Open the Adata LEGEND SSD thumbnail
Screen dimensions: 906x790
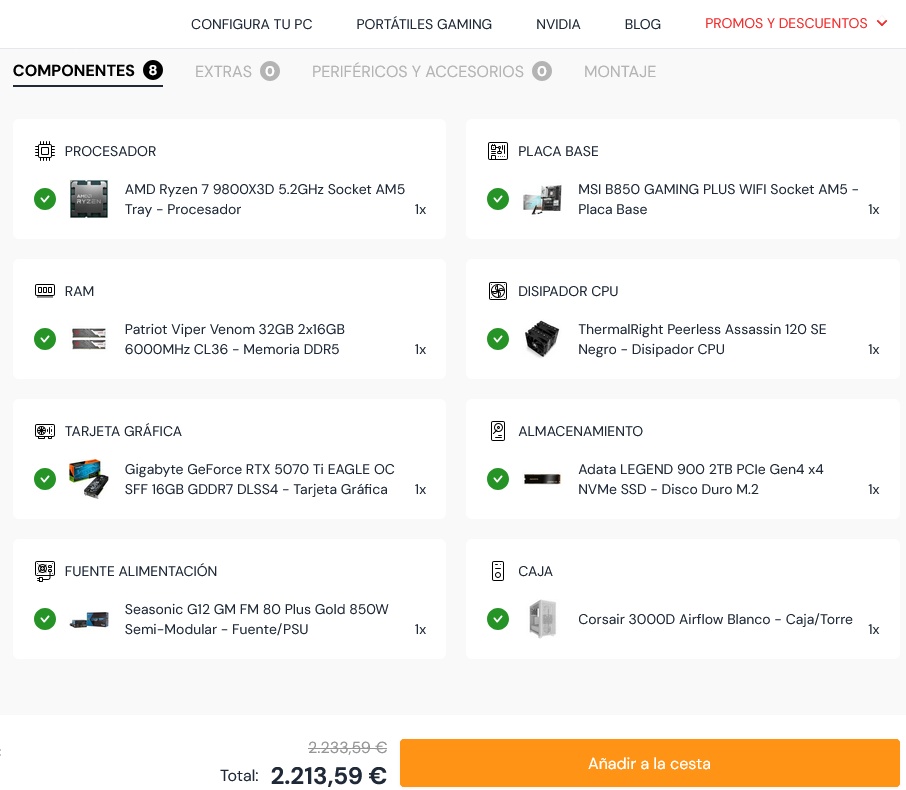[x=542, y=479]
